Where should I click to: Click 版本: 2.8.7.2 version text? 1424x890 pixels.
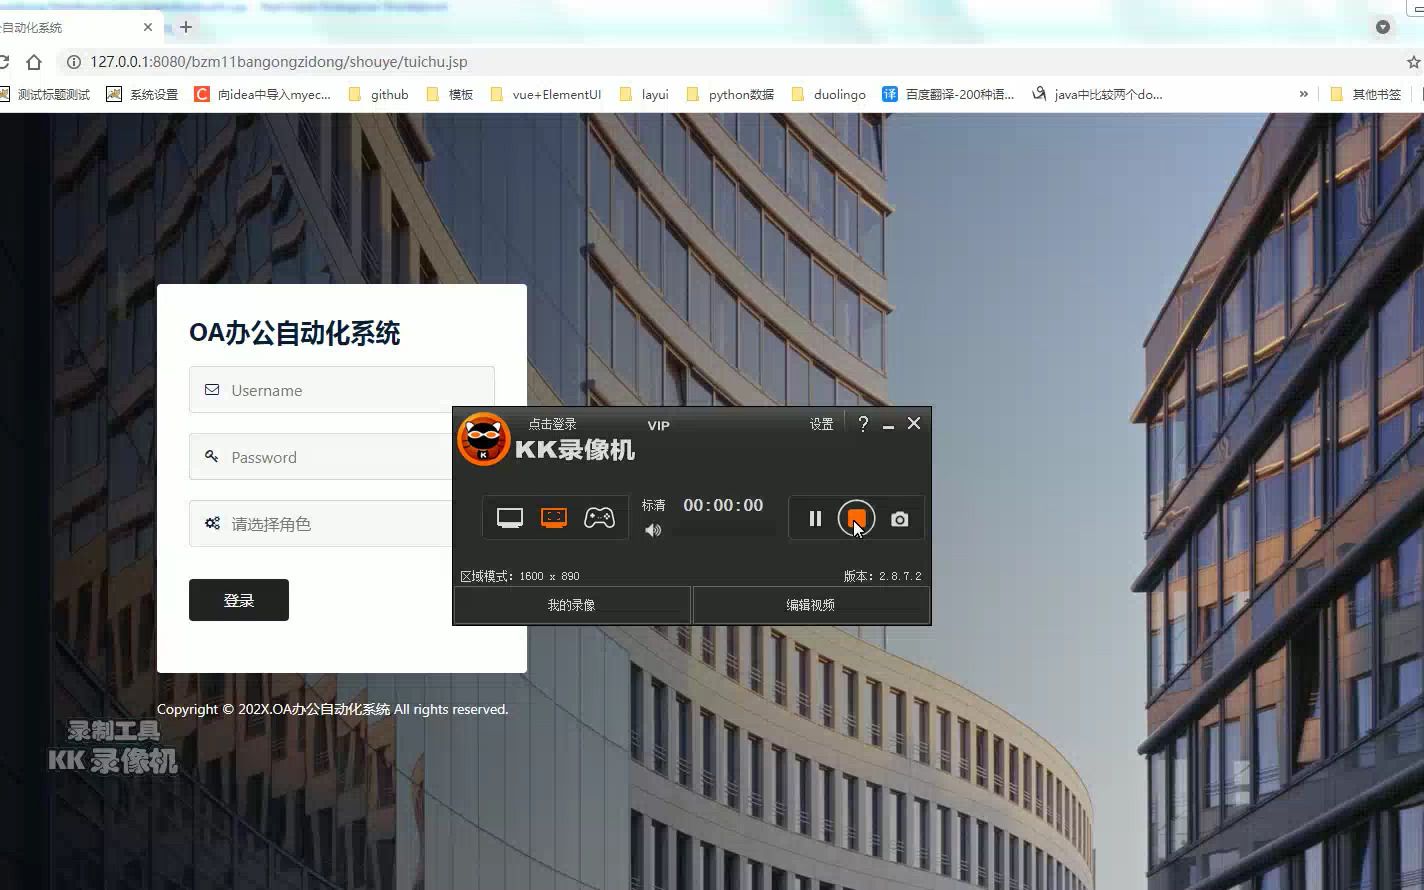[x=883, y=576]
